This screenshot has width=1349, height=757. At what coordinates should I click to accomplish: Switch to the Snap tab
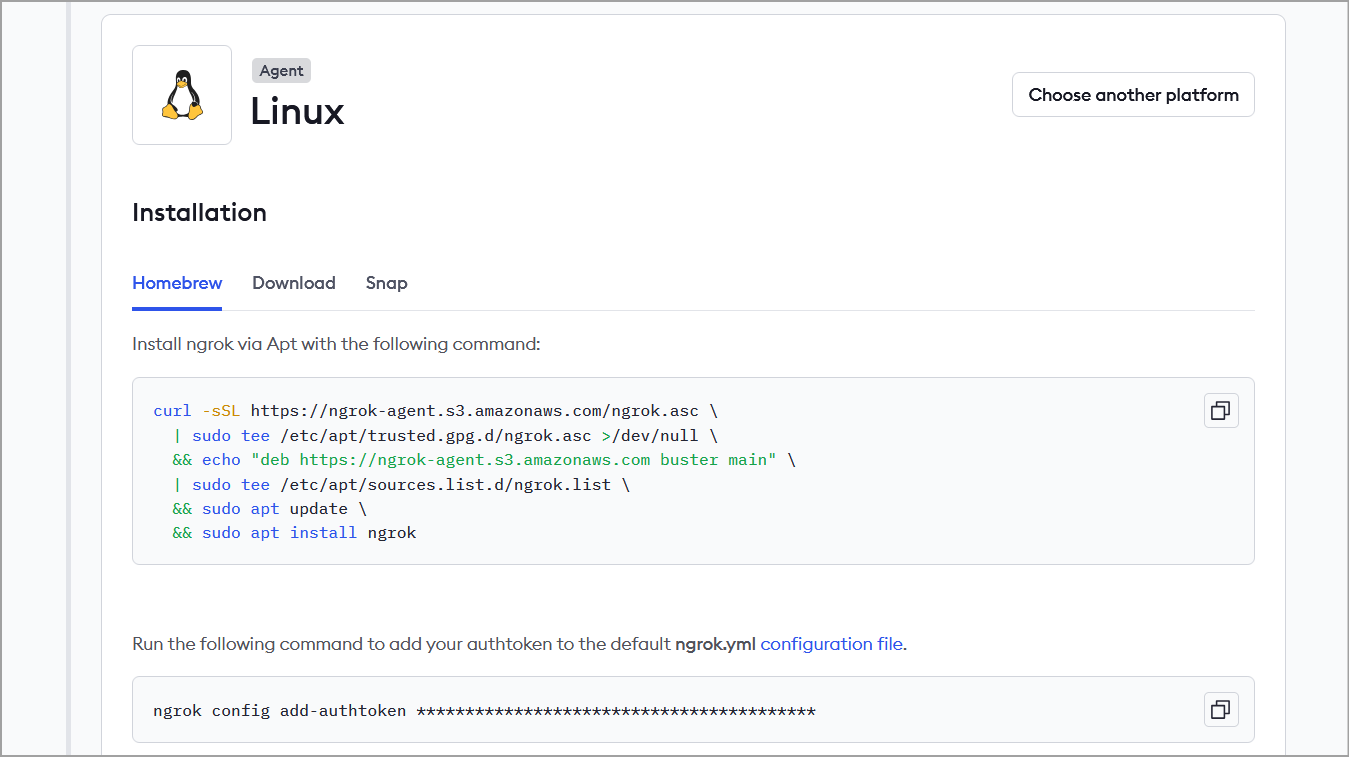click(x=386, y=283)
